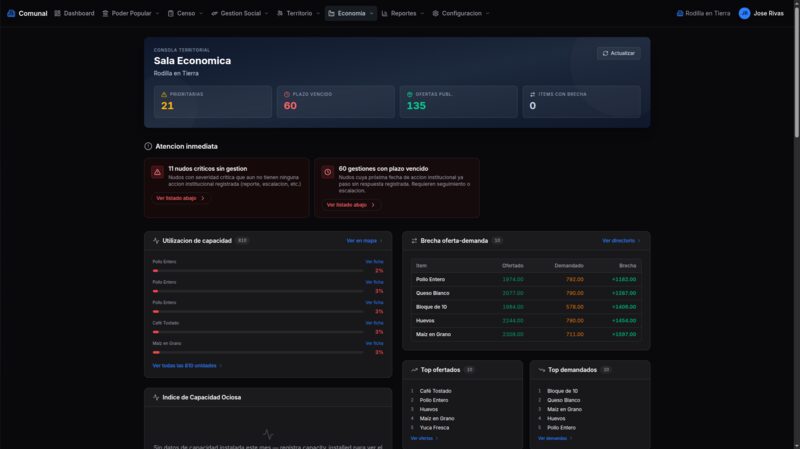The width and height of the screenshot is (800, 449).
Task: Open the Ver directorio link
Action: click(621, 241)
